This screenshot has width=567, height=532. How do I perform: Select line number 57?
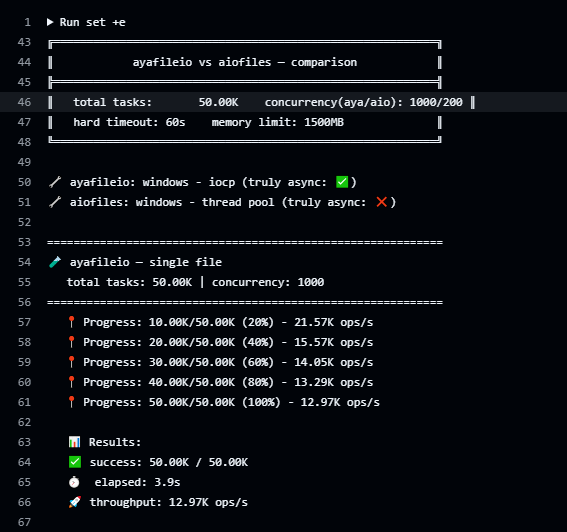click(x=24, y=322)
